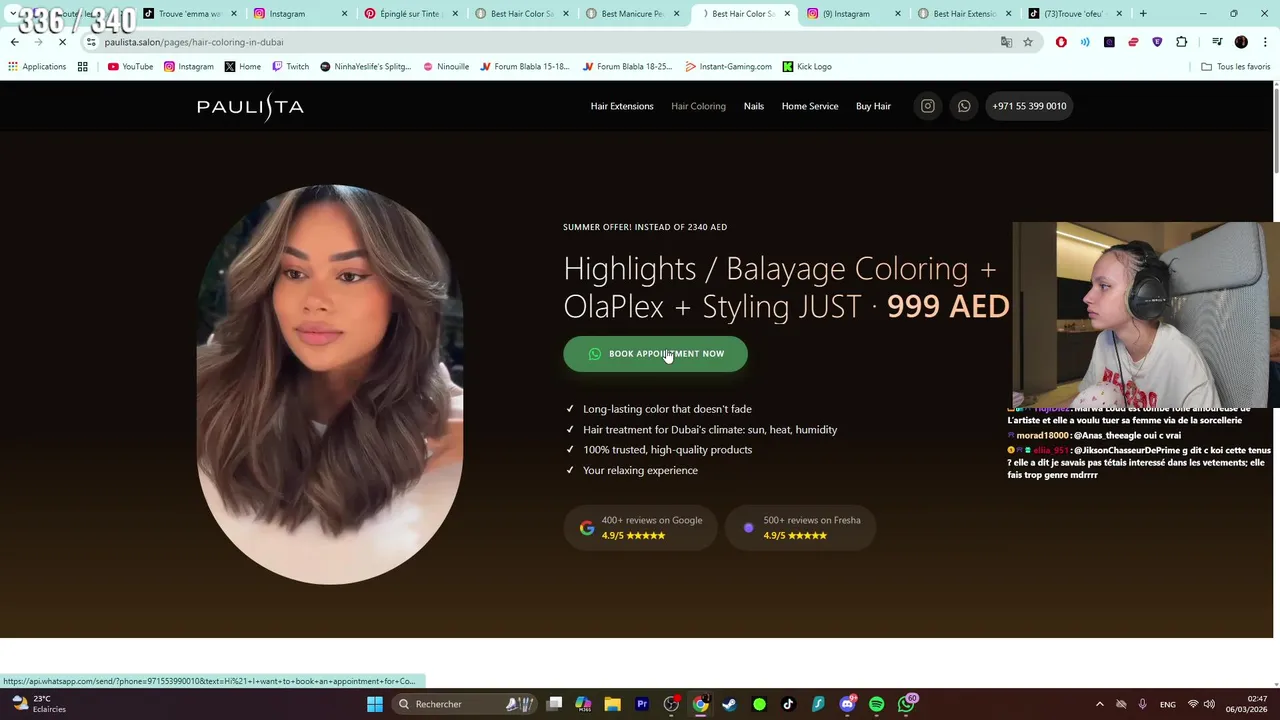This screenshot has width=1280, height=720.
Task: Open Task View from the taskbar
Action: (x=554, y=704)
